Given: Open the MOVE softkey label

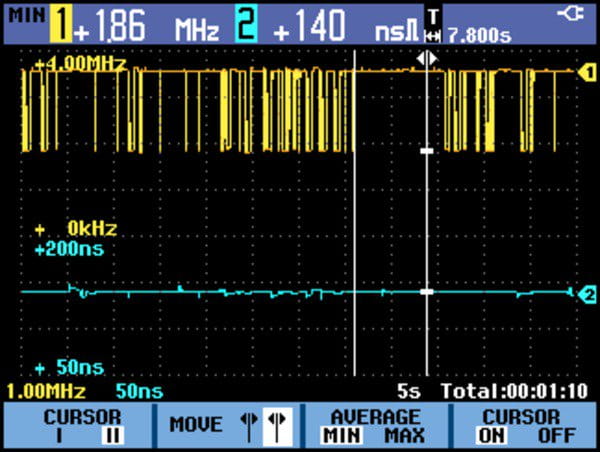Looking at the screenshot, I should tap(196, 425).
